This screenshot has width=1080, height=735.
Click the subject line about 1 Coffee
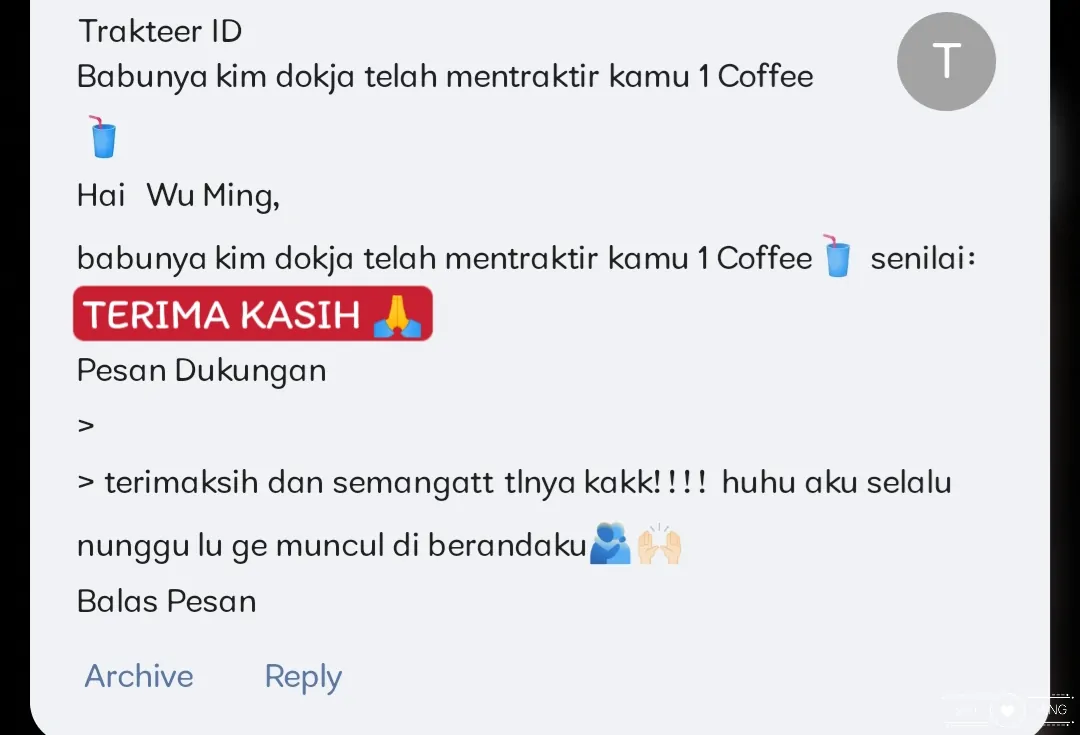click(x=445, y=76)
